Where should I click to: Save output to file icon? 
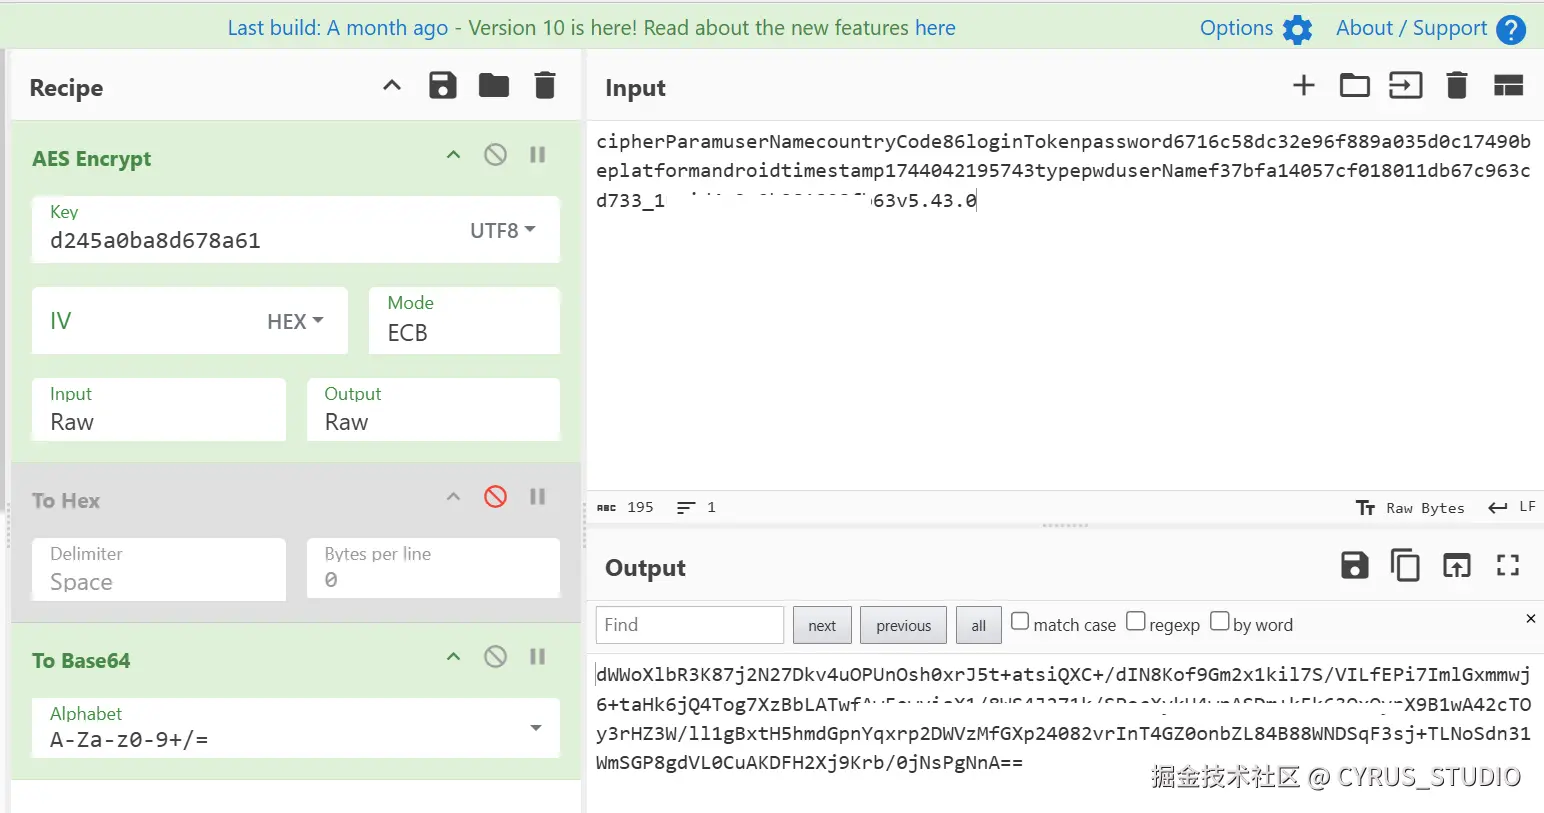point(1354,566)
